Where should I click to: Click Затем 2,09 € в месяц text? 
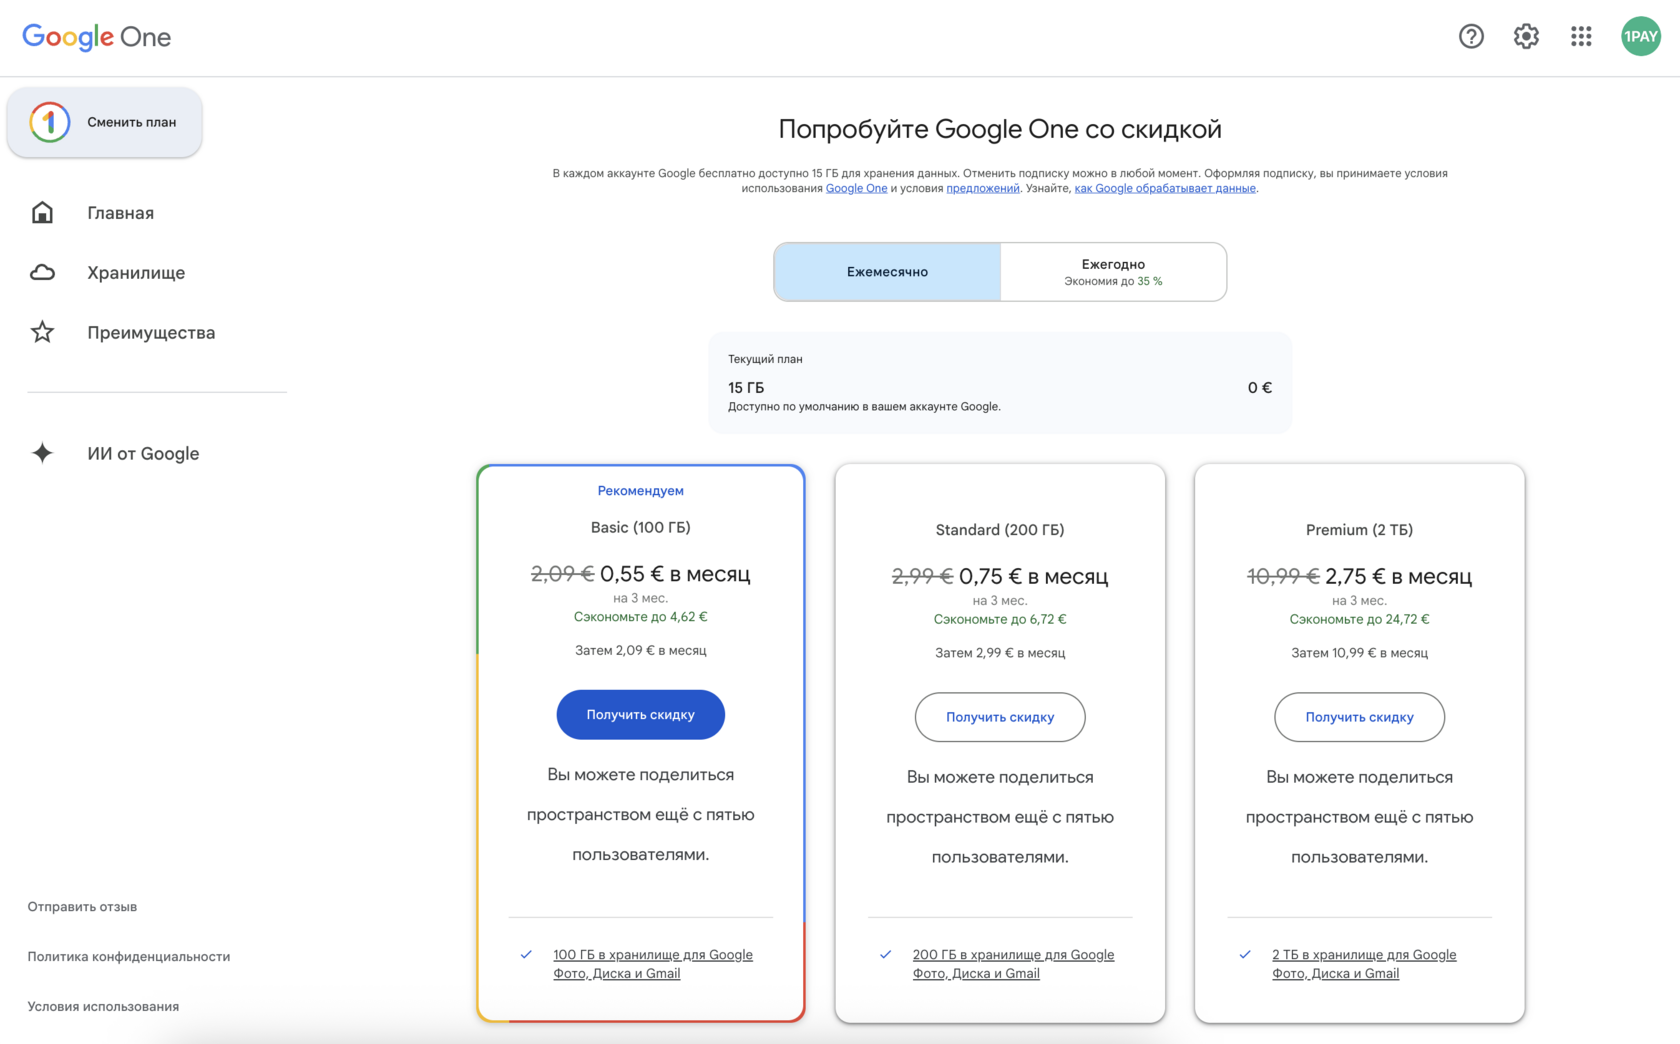coord(641,651)
